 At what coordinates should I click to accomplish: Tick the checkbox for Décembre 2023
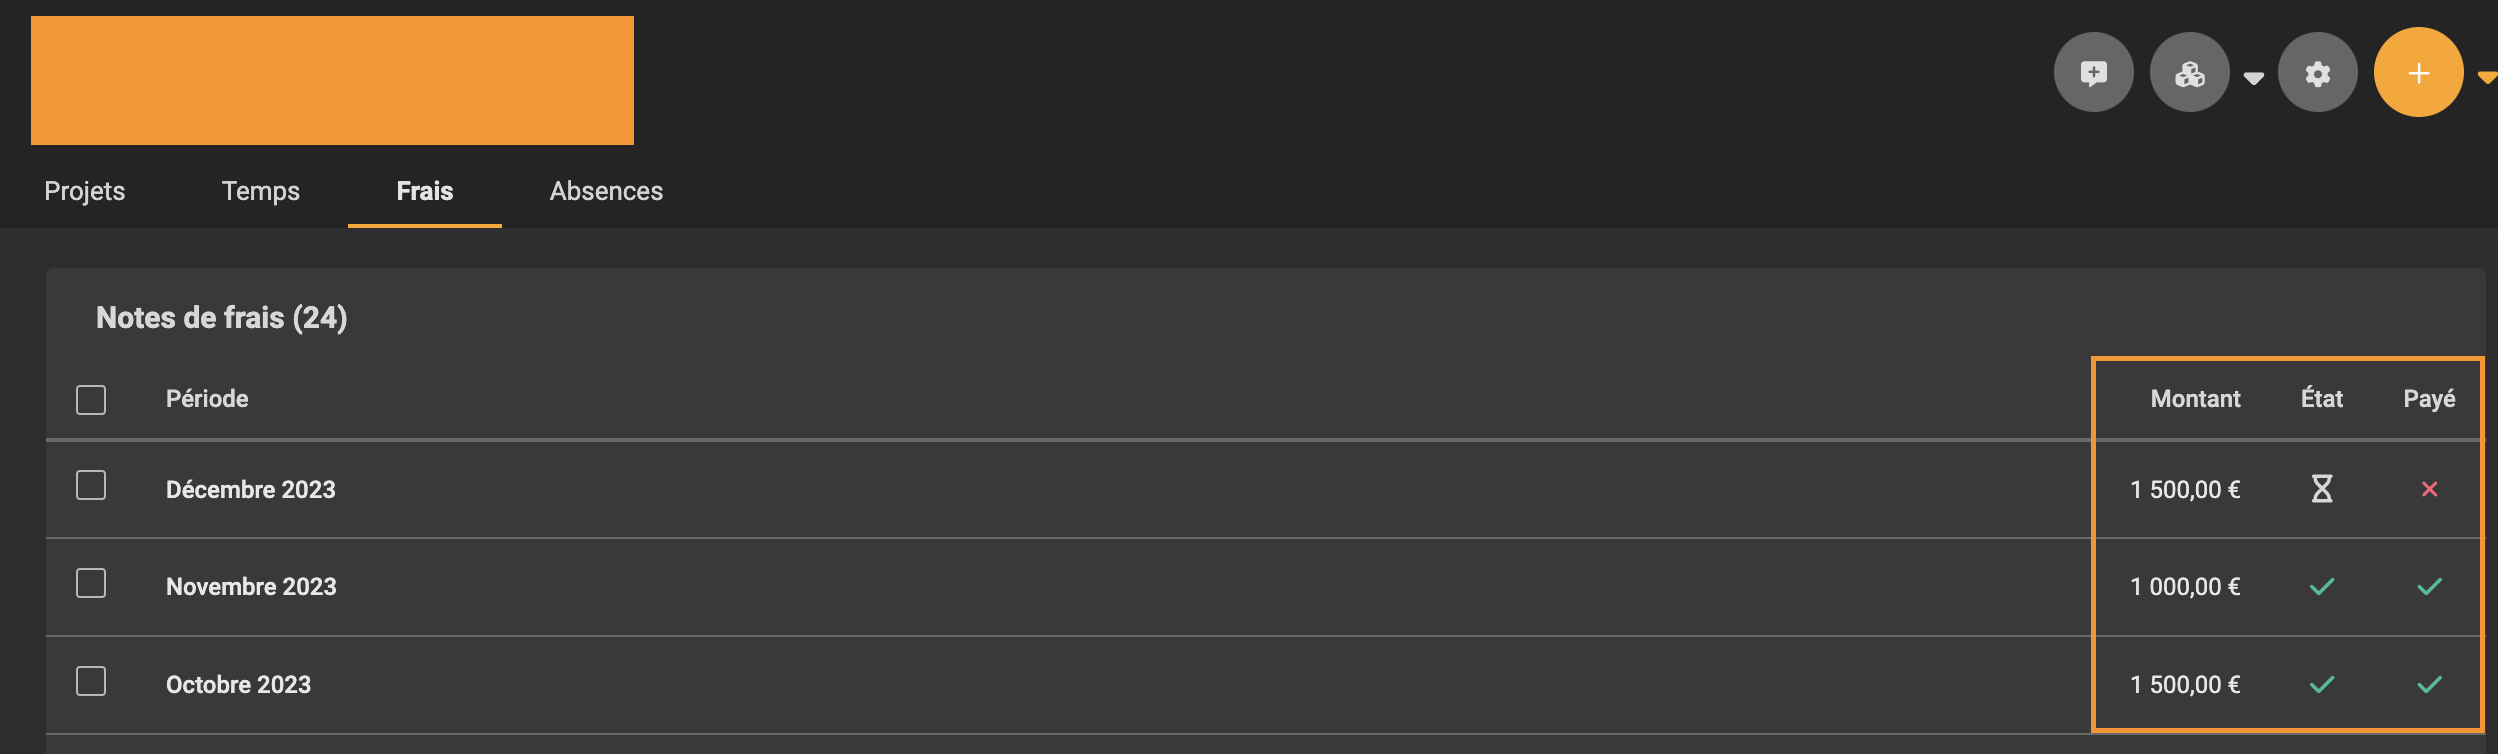pos(91,486)
